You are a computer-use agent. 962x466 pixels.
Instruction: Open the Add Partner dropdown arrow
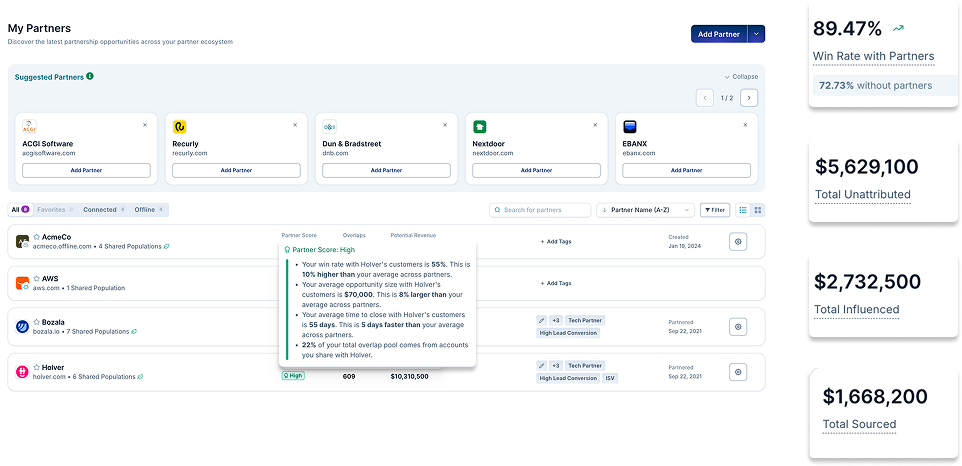pyautogui.click(x=756, y=34)
